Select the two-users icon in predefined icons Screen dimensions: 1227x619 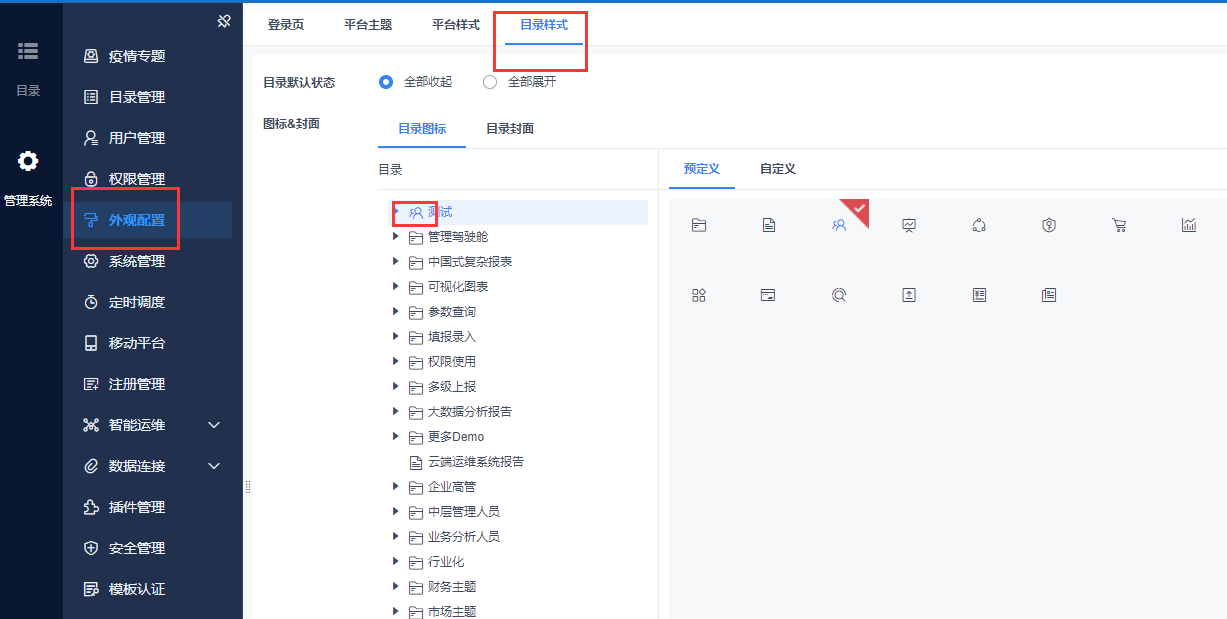click(839, 225)
